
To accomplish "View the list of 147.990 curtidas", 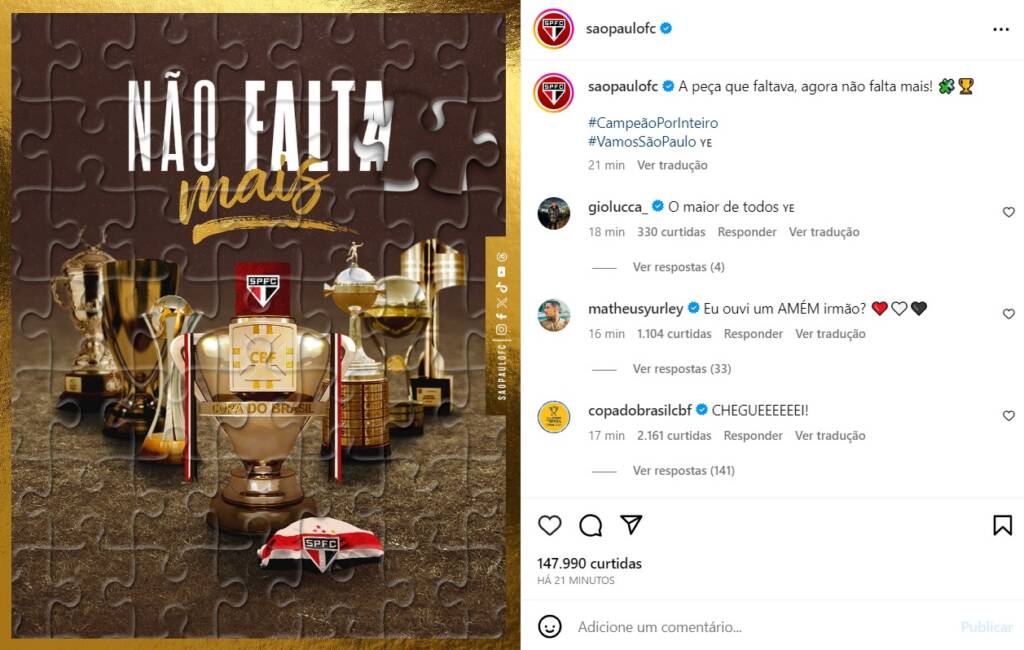I will [589, 564].
